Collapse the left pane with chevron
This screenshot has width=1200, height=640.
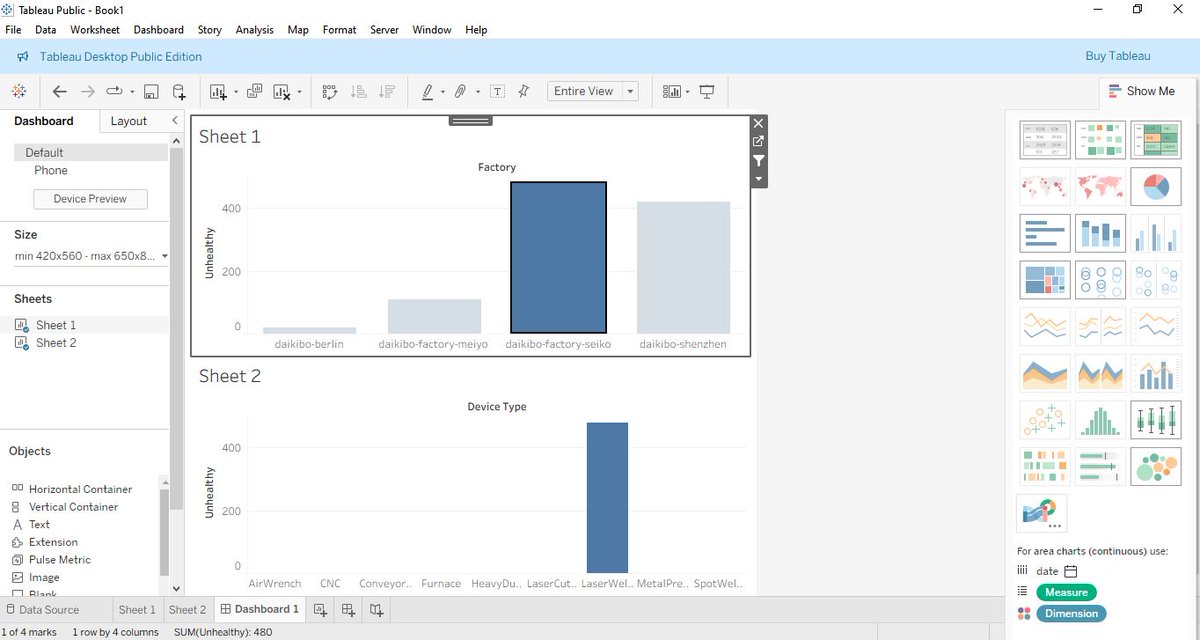tap(175, 120)
